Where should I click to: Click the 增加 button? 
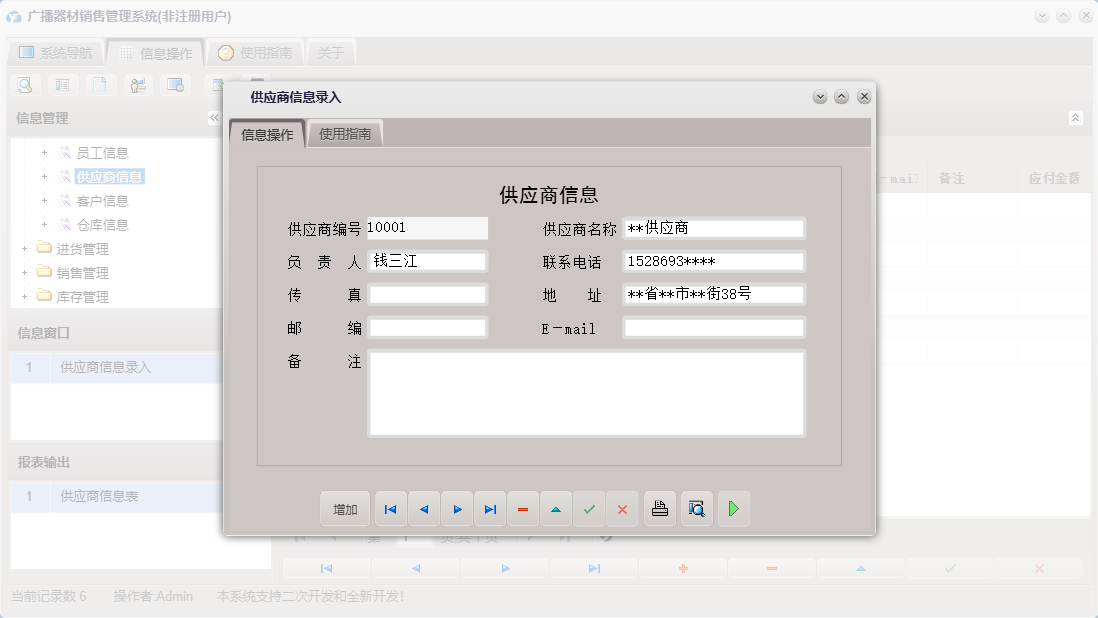pos(344,509)
